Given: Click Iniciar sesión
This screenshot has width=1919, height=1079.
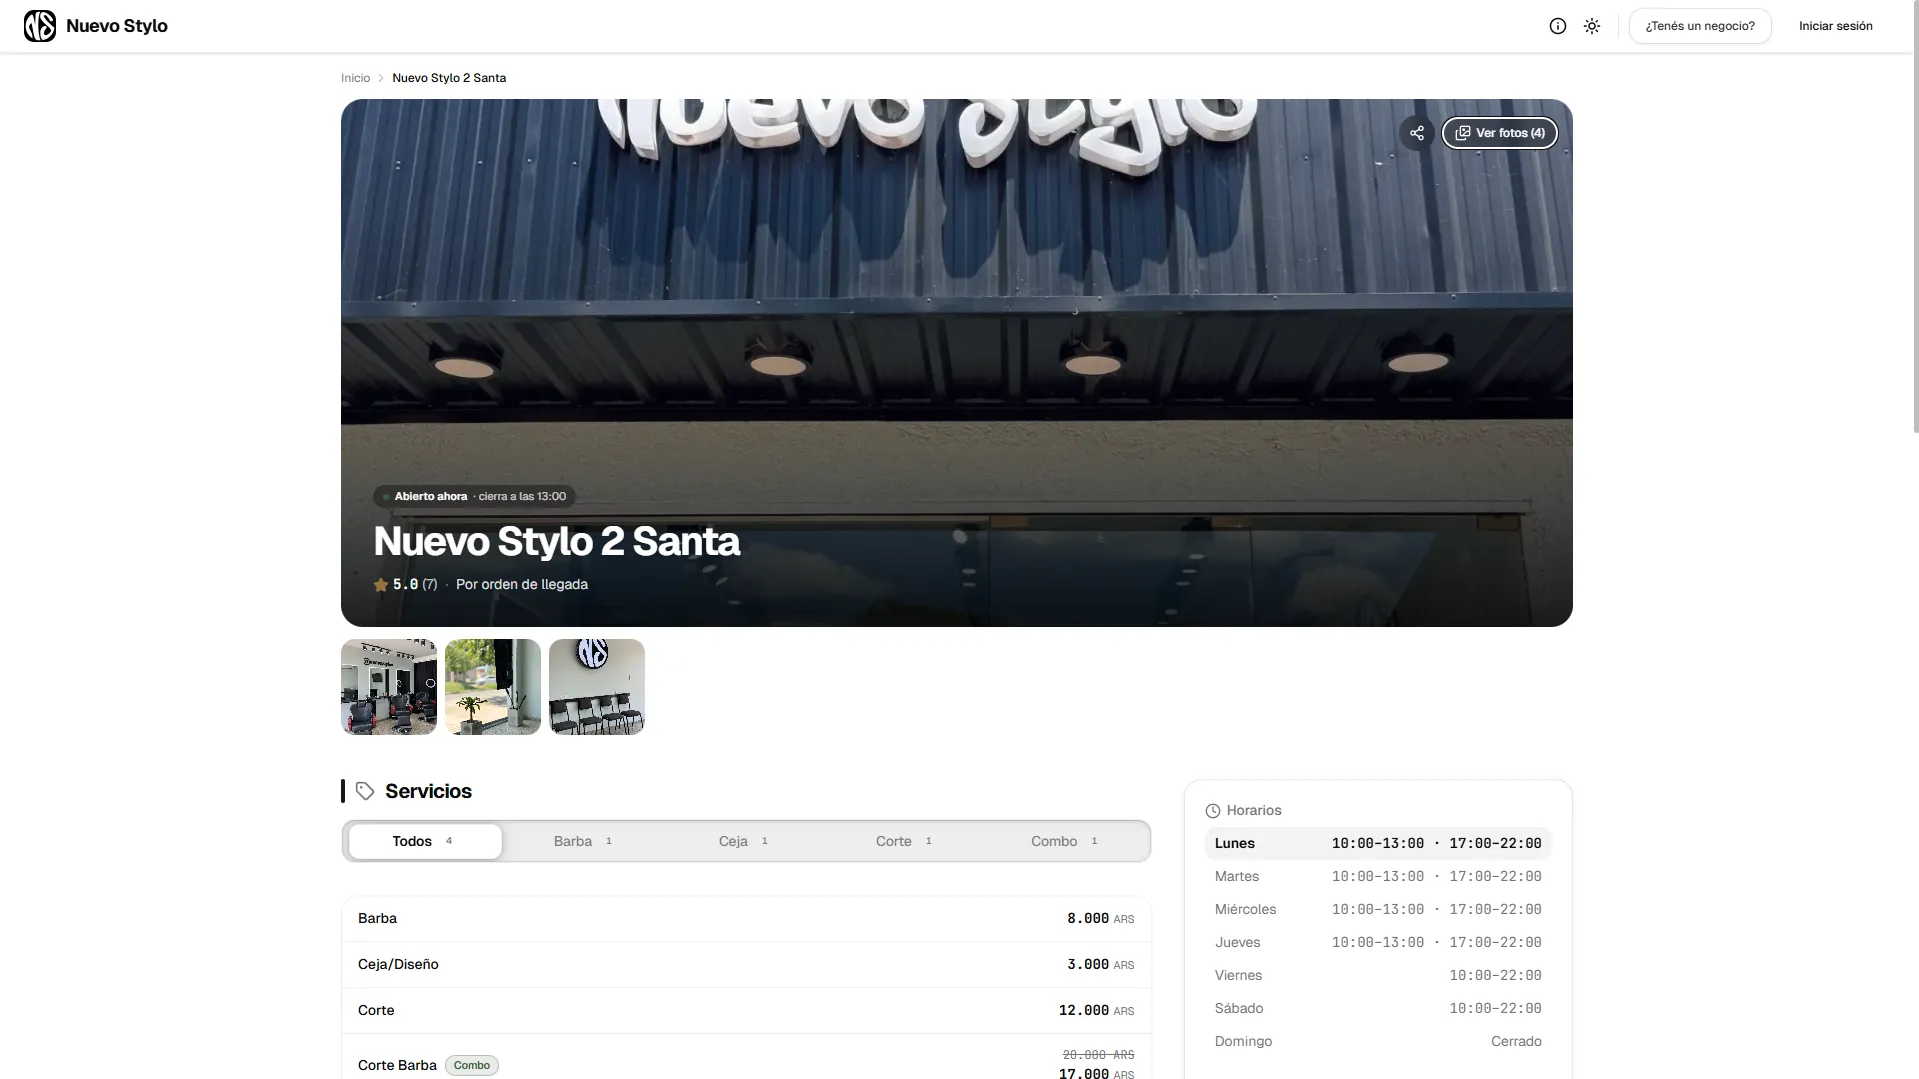Looking at the screenshot, I should coord(1836,26).
